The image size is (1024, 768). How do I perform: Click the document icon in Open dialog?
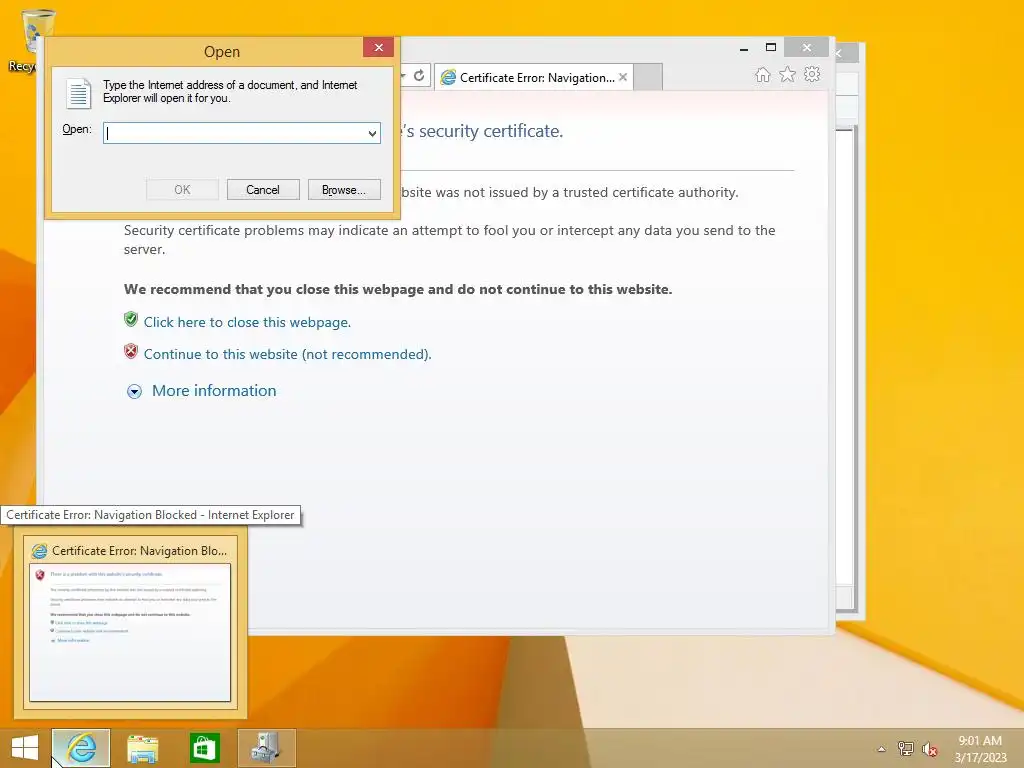[x=78, y=93]
